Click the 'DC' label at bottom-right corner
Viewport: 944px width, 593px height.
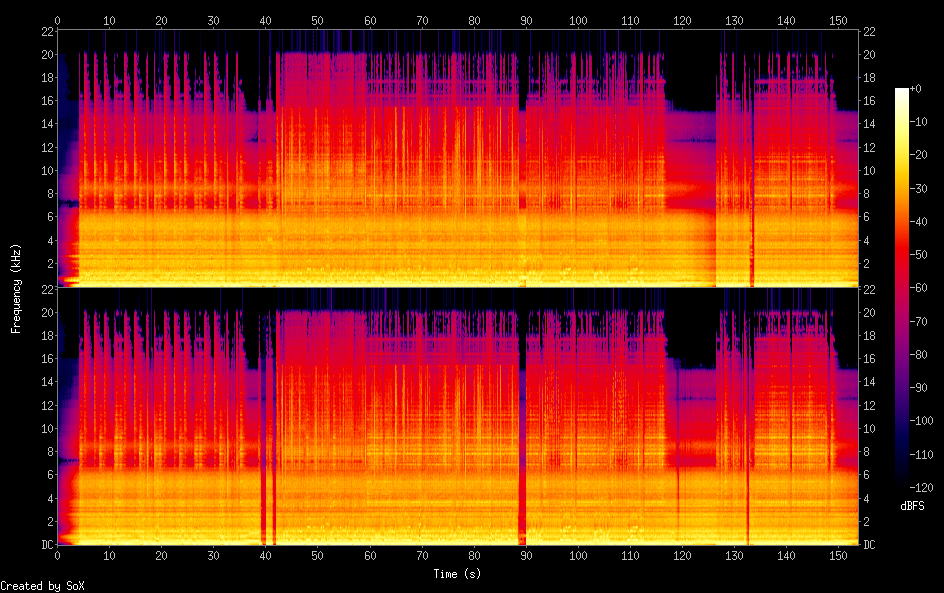870,545
